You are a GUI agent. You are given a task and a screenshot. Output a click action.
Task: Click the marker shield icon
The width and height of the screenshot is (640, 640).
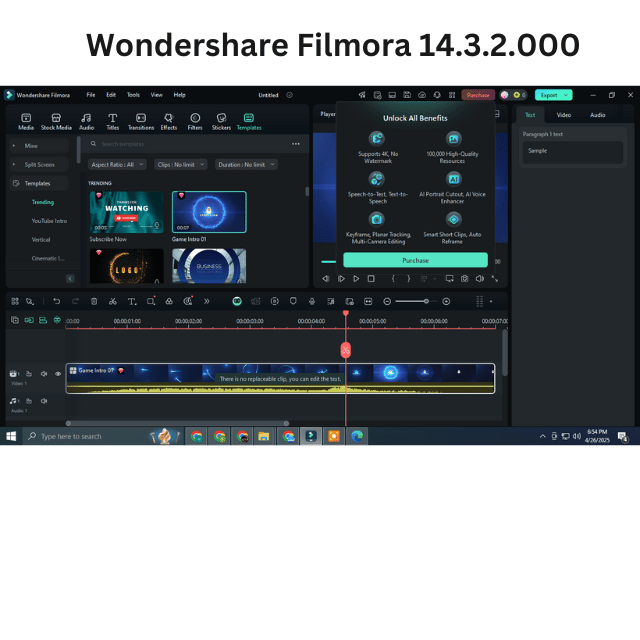click(293, 301)
